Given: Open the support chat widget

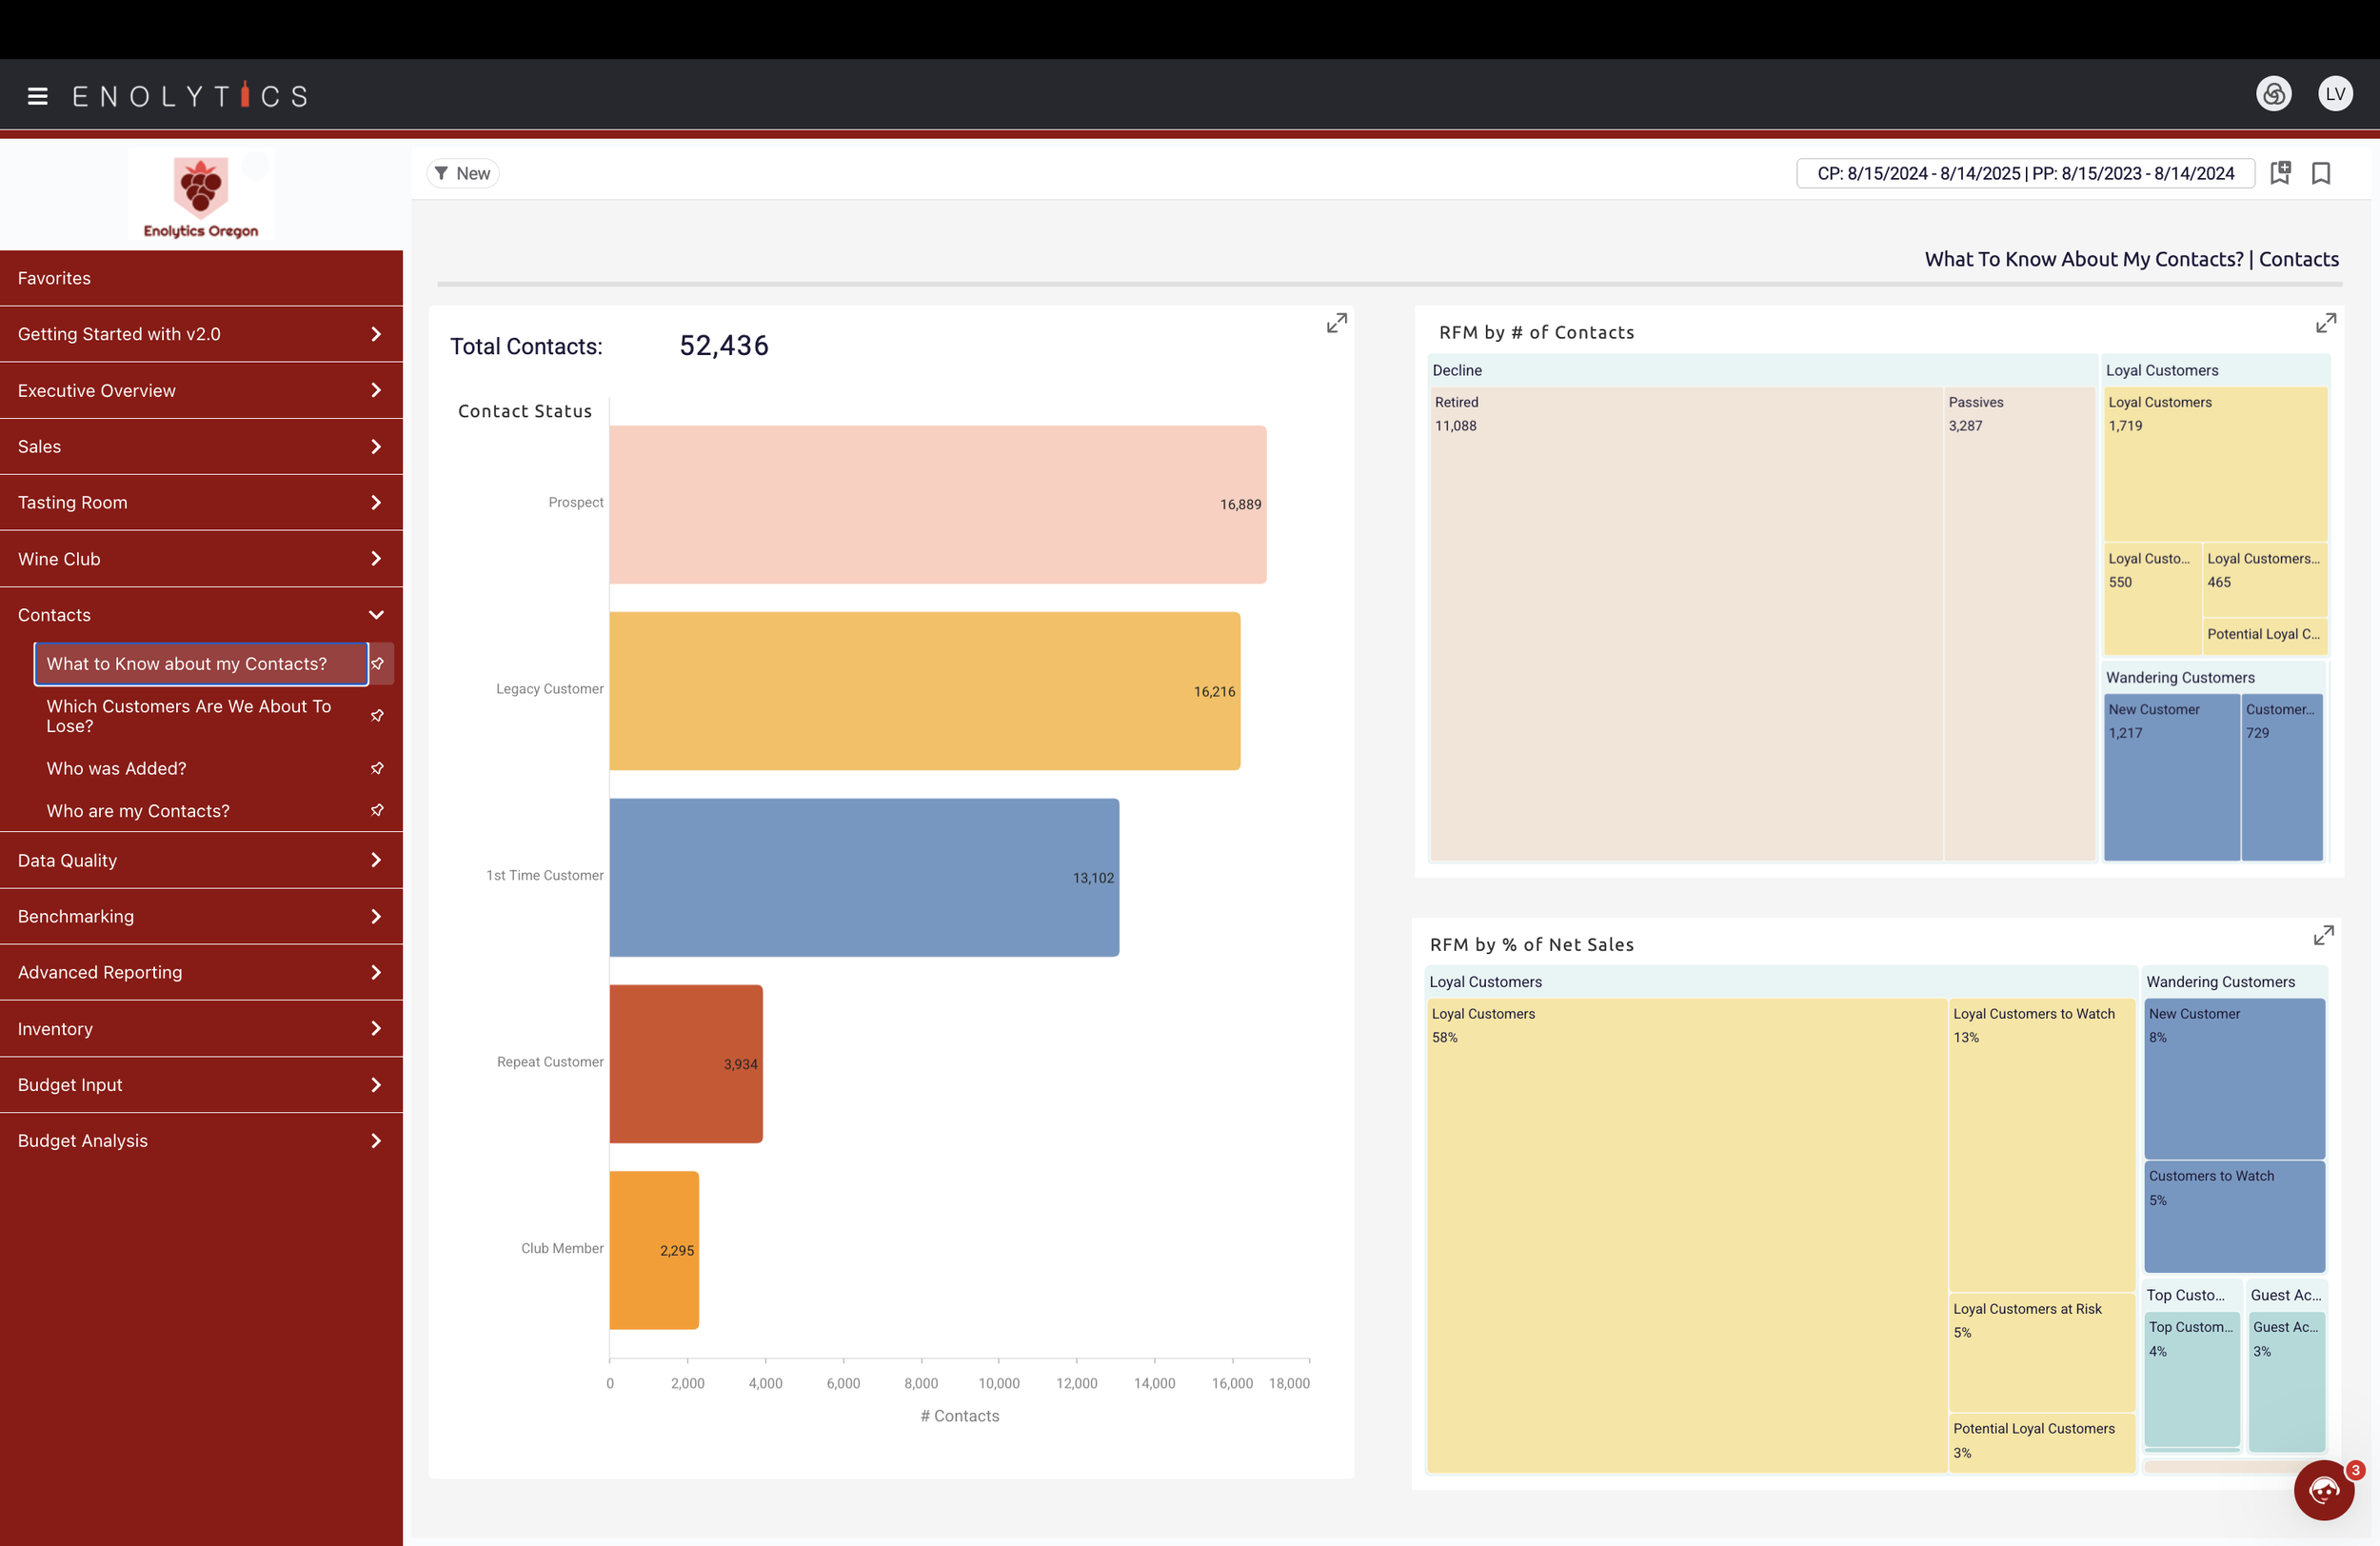Looking at the screenshot, I should [2323, 1490].
